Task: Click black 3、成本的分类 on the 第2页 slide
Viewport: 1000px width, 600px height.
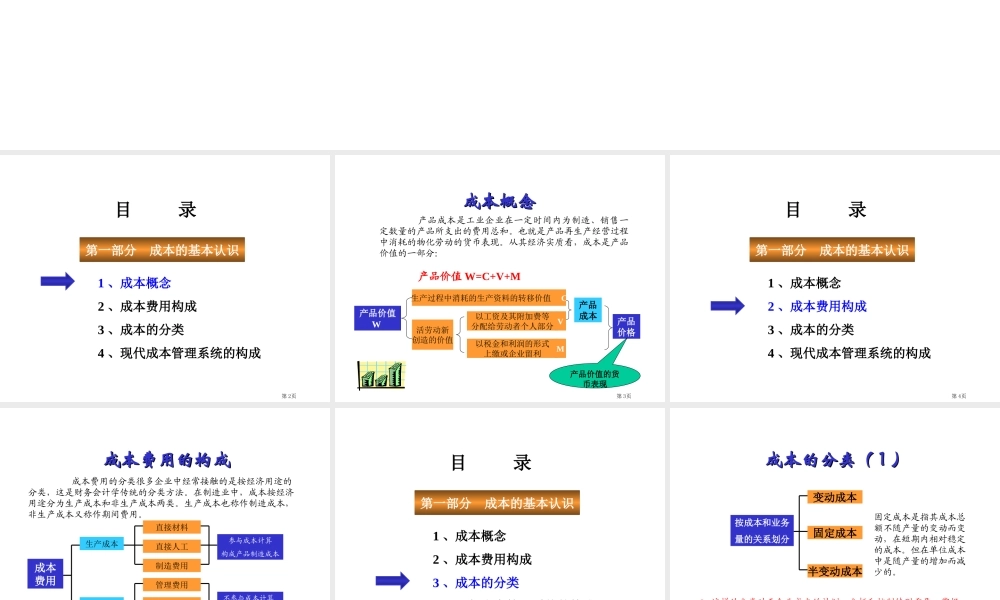Action: [x=141, y=330]
